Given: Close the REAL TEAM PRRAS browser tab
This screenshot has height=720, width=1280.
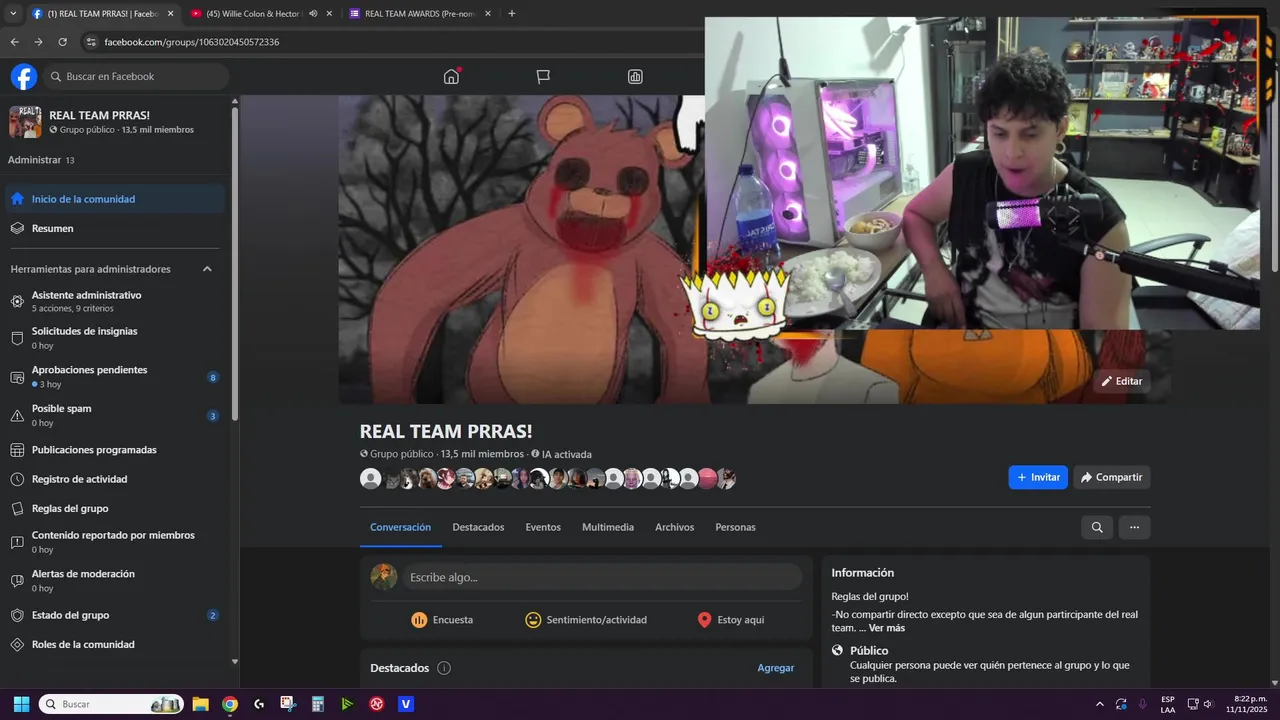Looking at the screenshot, I should [170, 14].
